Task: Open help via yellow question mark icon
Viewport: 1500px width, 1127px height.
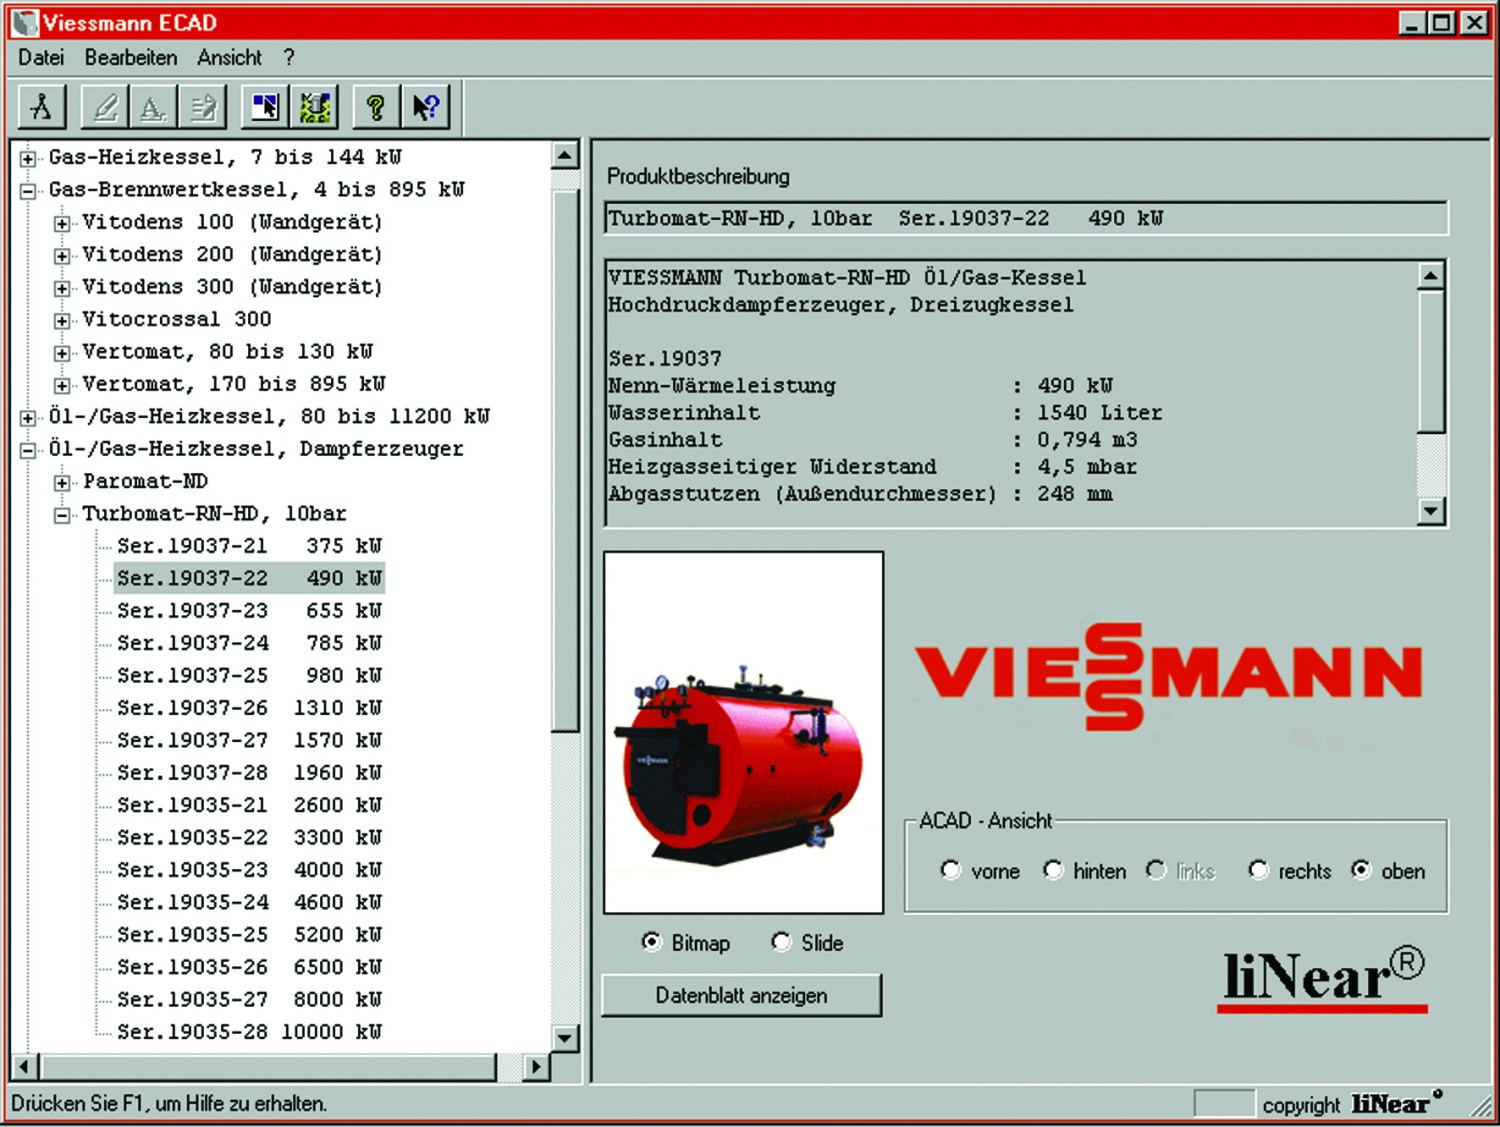Action: (x=376, y=106)
